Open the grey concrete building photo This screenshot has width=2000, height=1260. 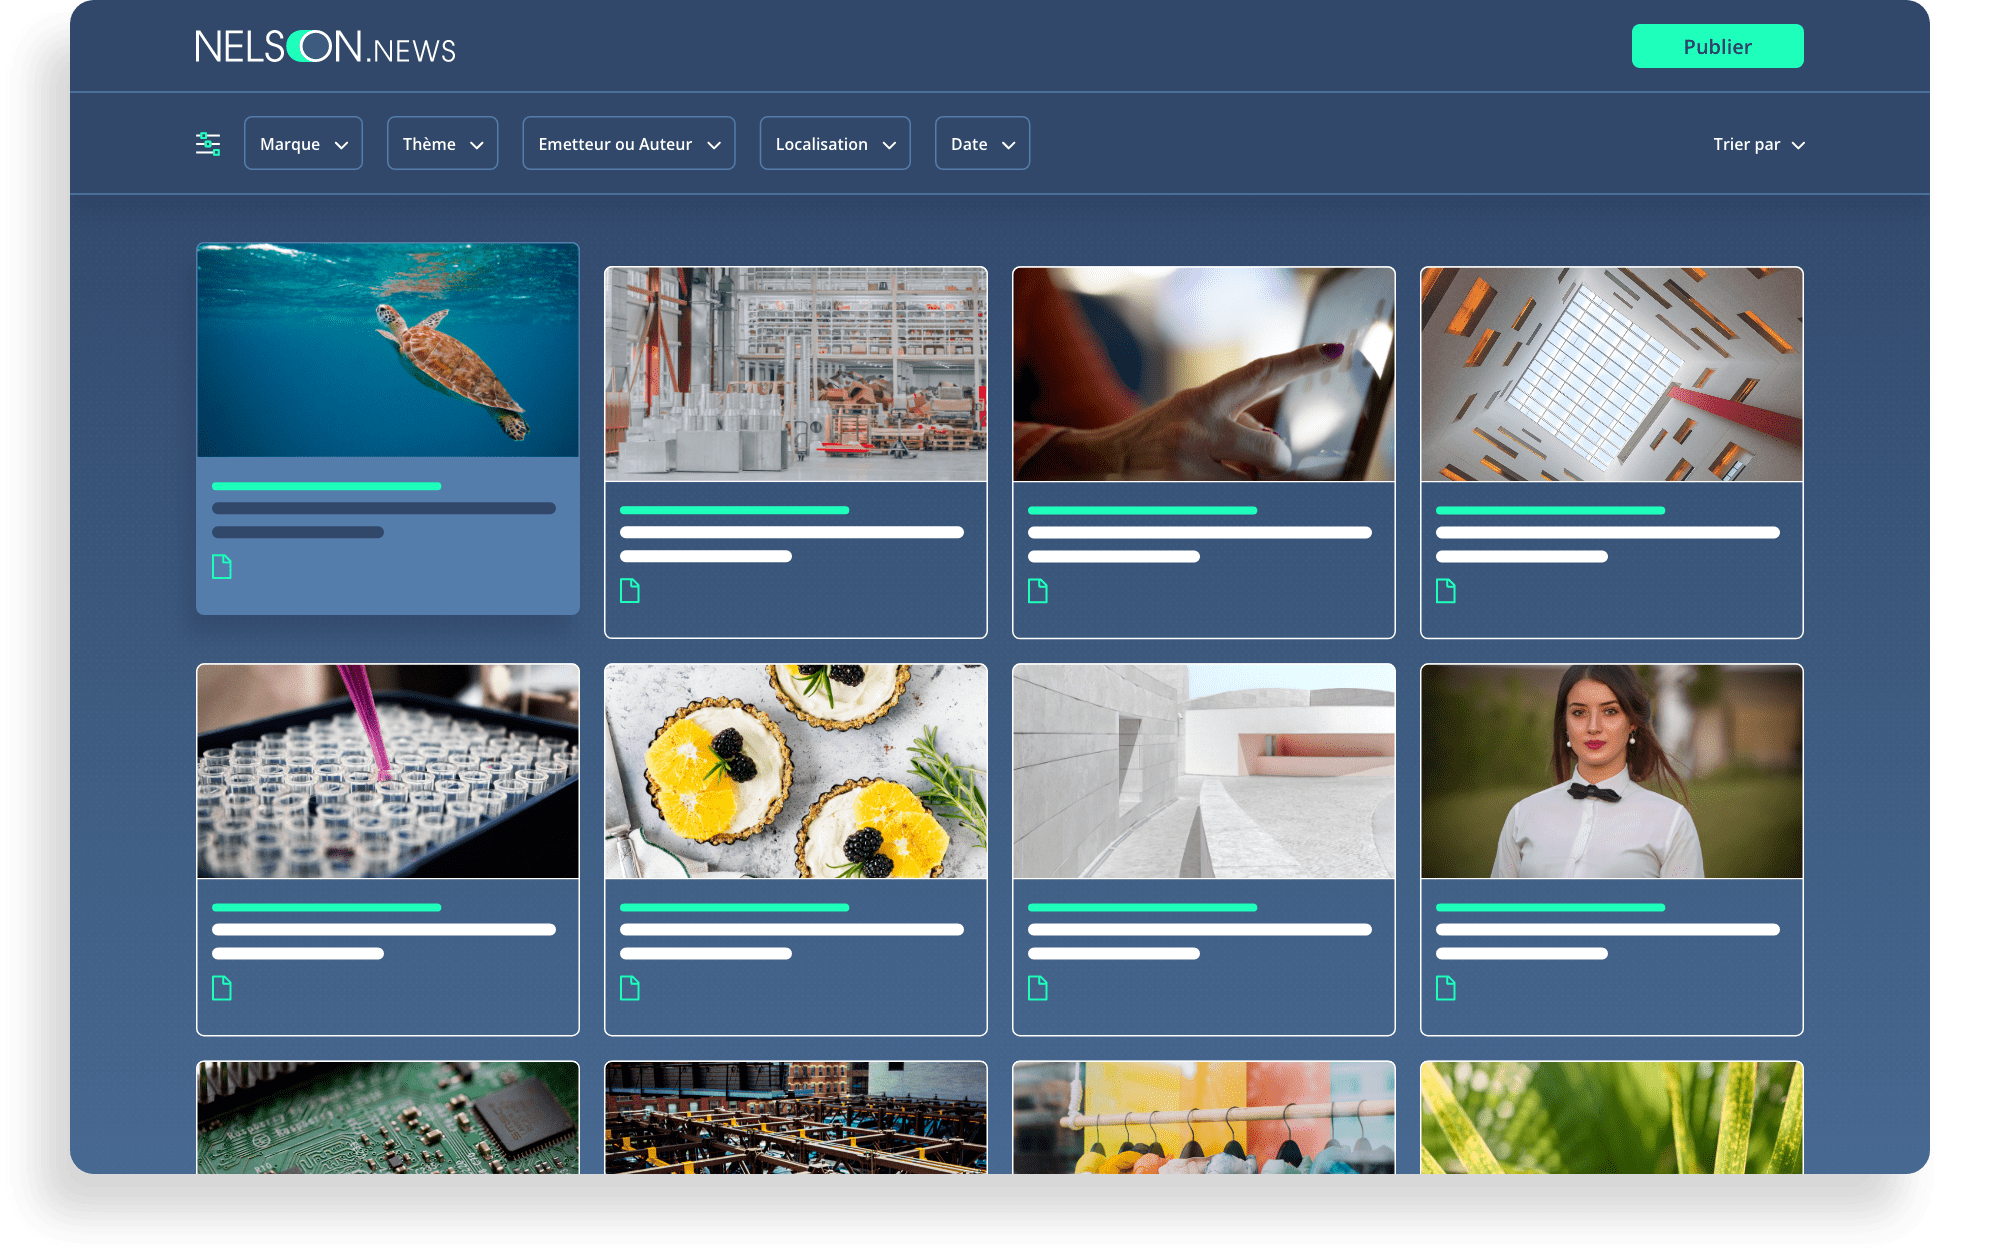pyautogui.click(x=1204, y=771)
